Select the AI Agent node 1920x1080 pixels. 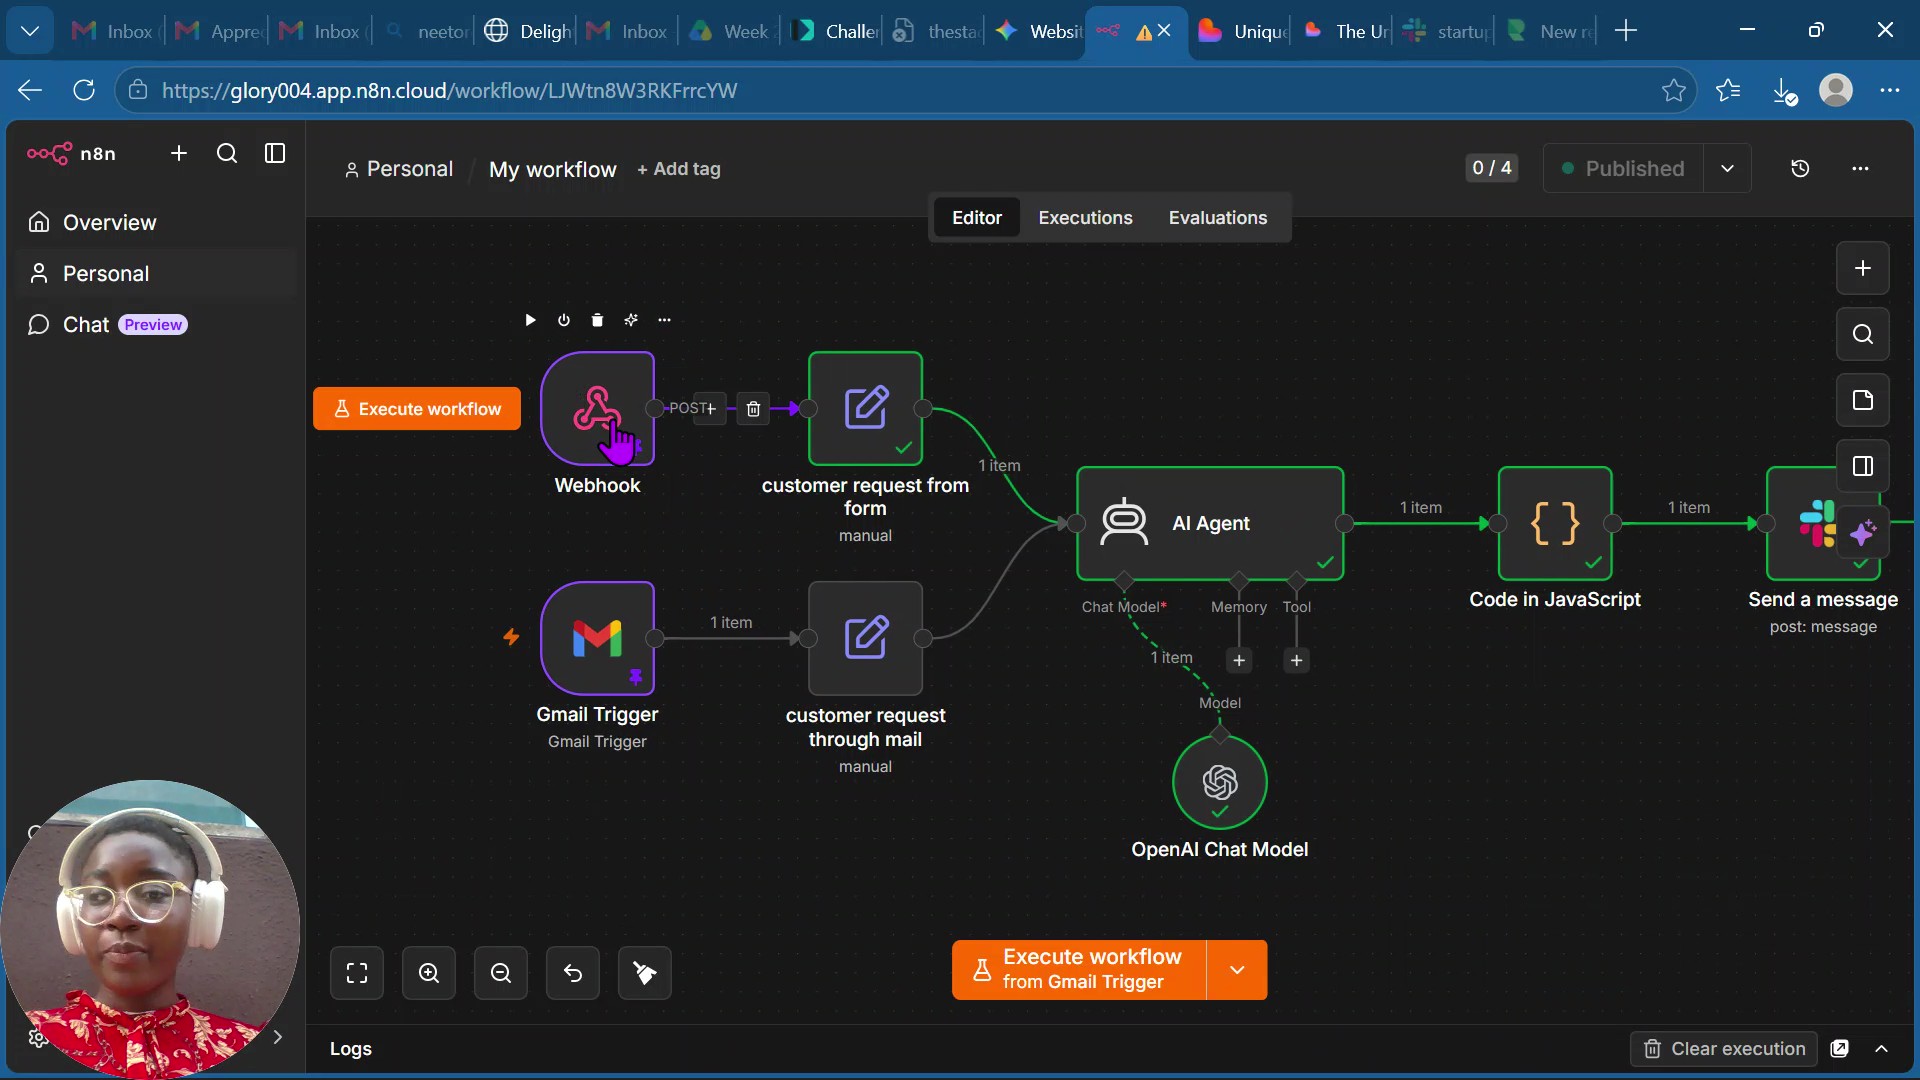coord(1210,523)
